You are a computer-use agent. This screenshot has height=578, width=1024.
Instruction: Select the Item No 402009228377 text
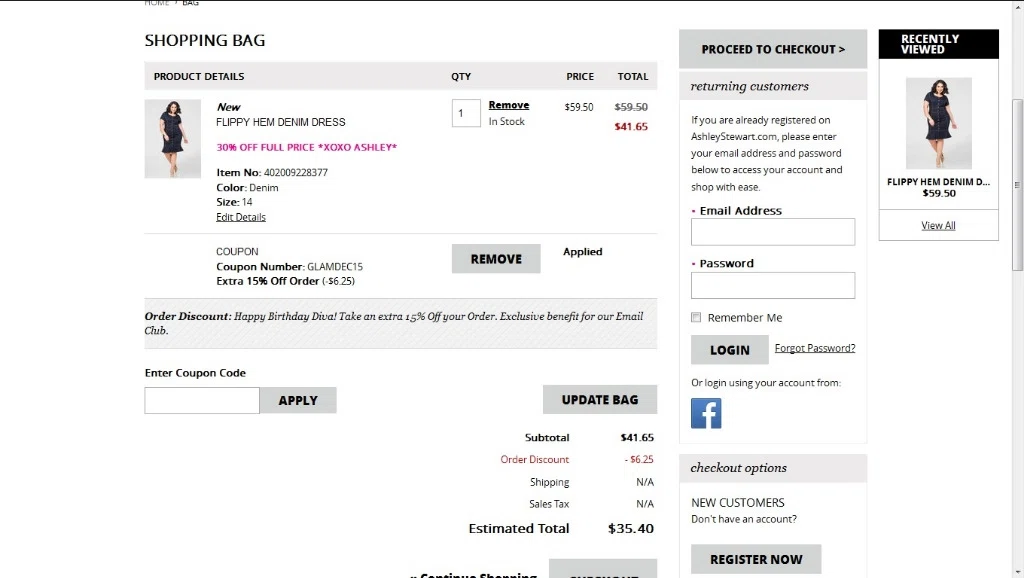(x=272, y=172)
